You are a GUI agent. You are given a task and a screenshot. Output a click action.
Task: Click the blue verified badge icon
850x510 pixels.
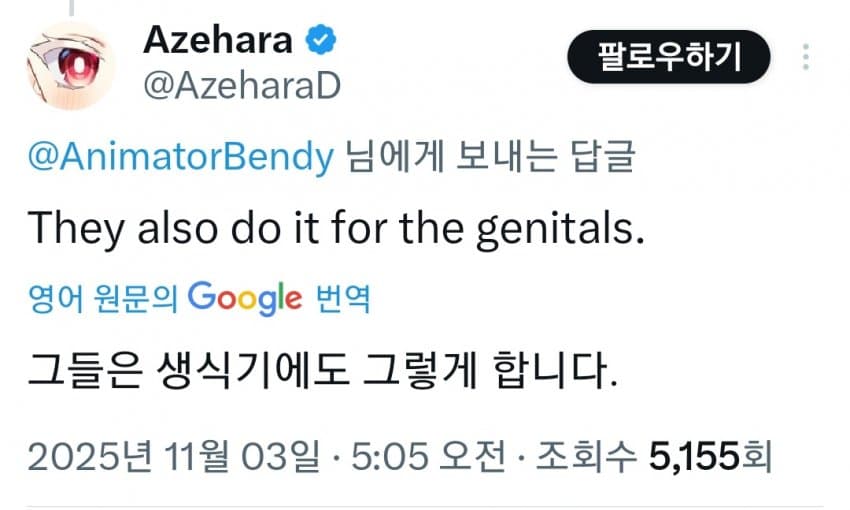coord(320,40)
